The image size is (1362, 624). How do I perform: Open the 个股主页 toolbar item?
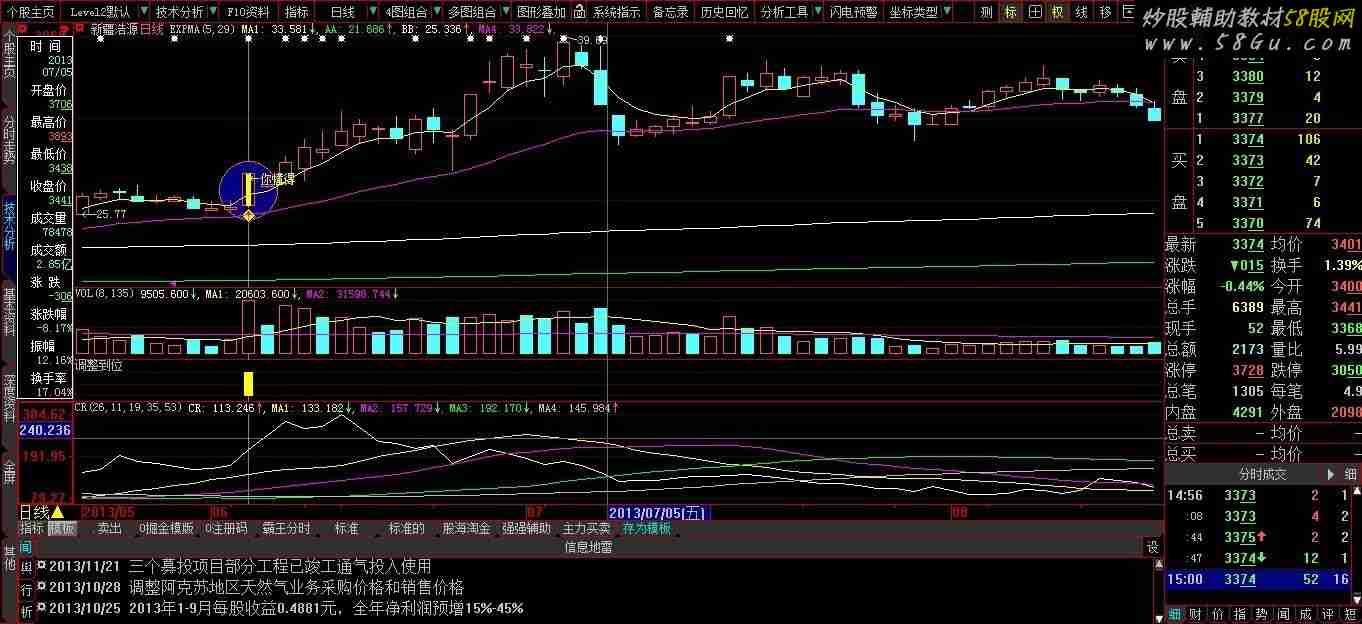coord(29,12)
